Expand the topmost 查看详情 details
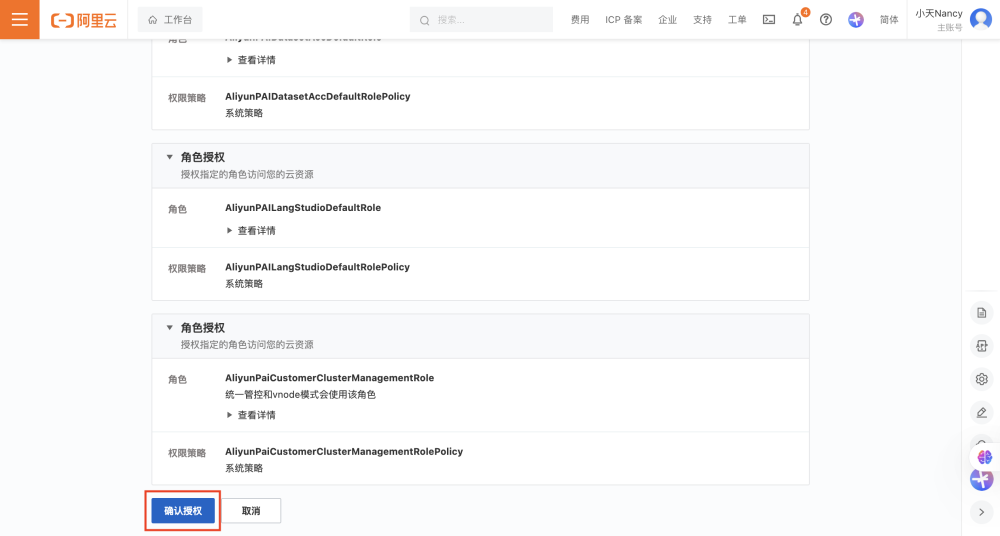The height and width of the screenshot is (536, 1000). [x=251, y=60]
